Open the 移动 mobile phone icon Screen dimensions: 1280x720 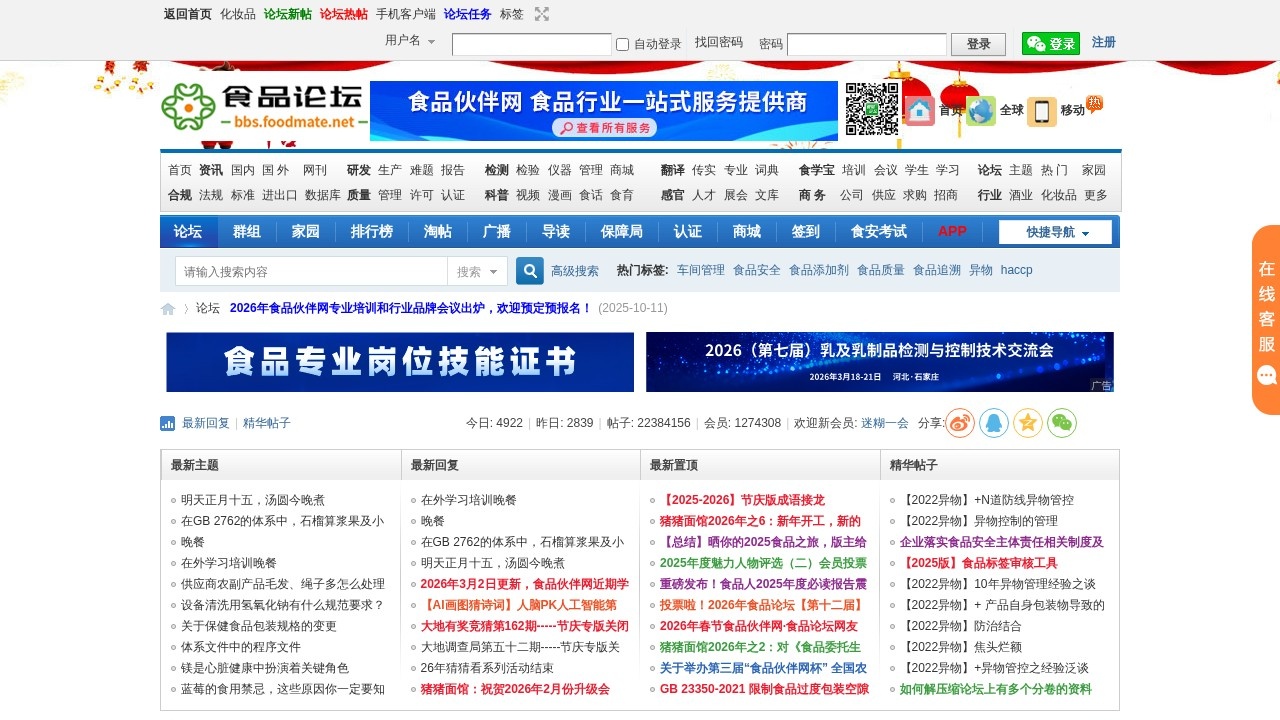pyautogui.click(x=1042, y=111)
